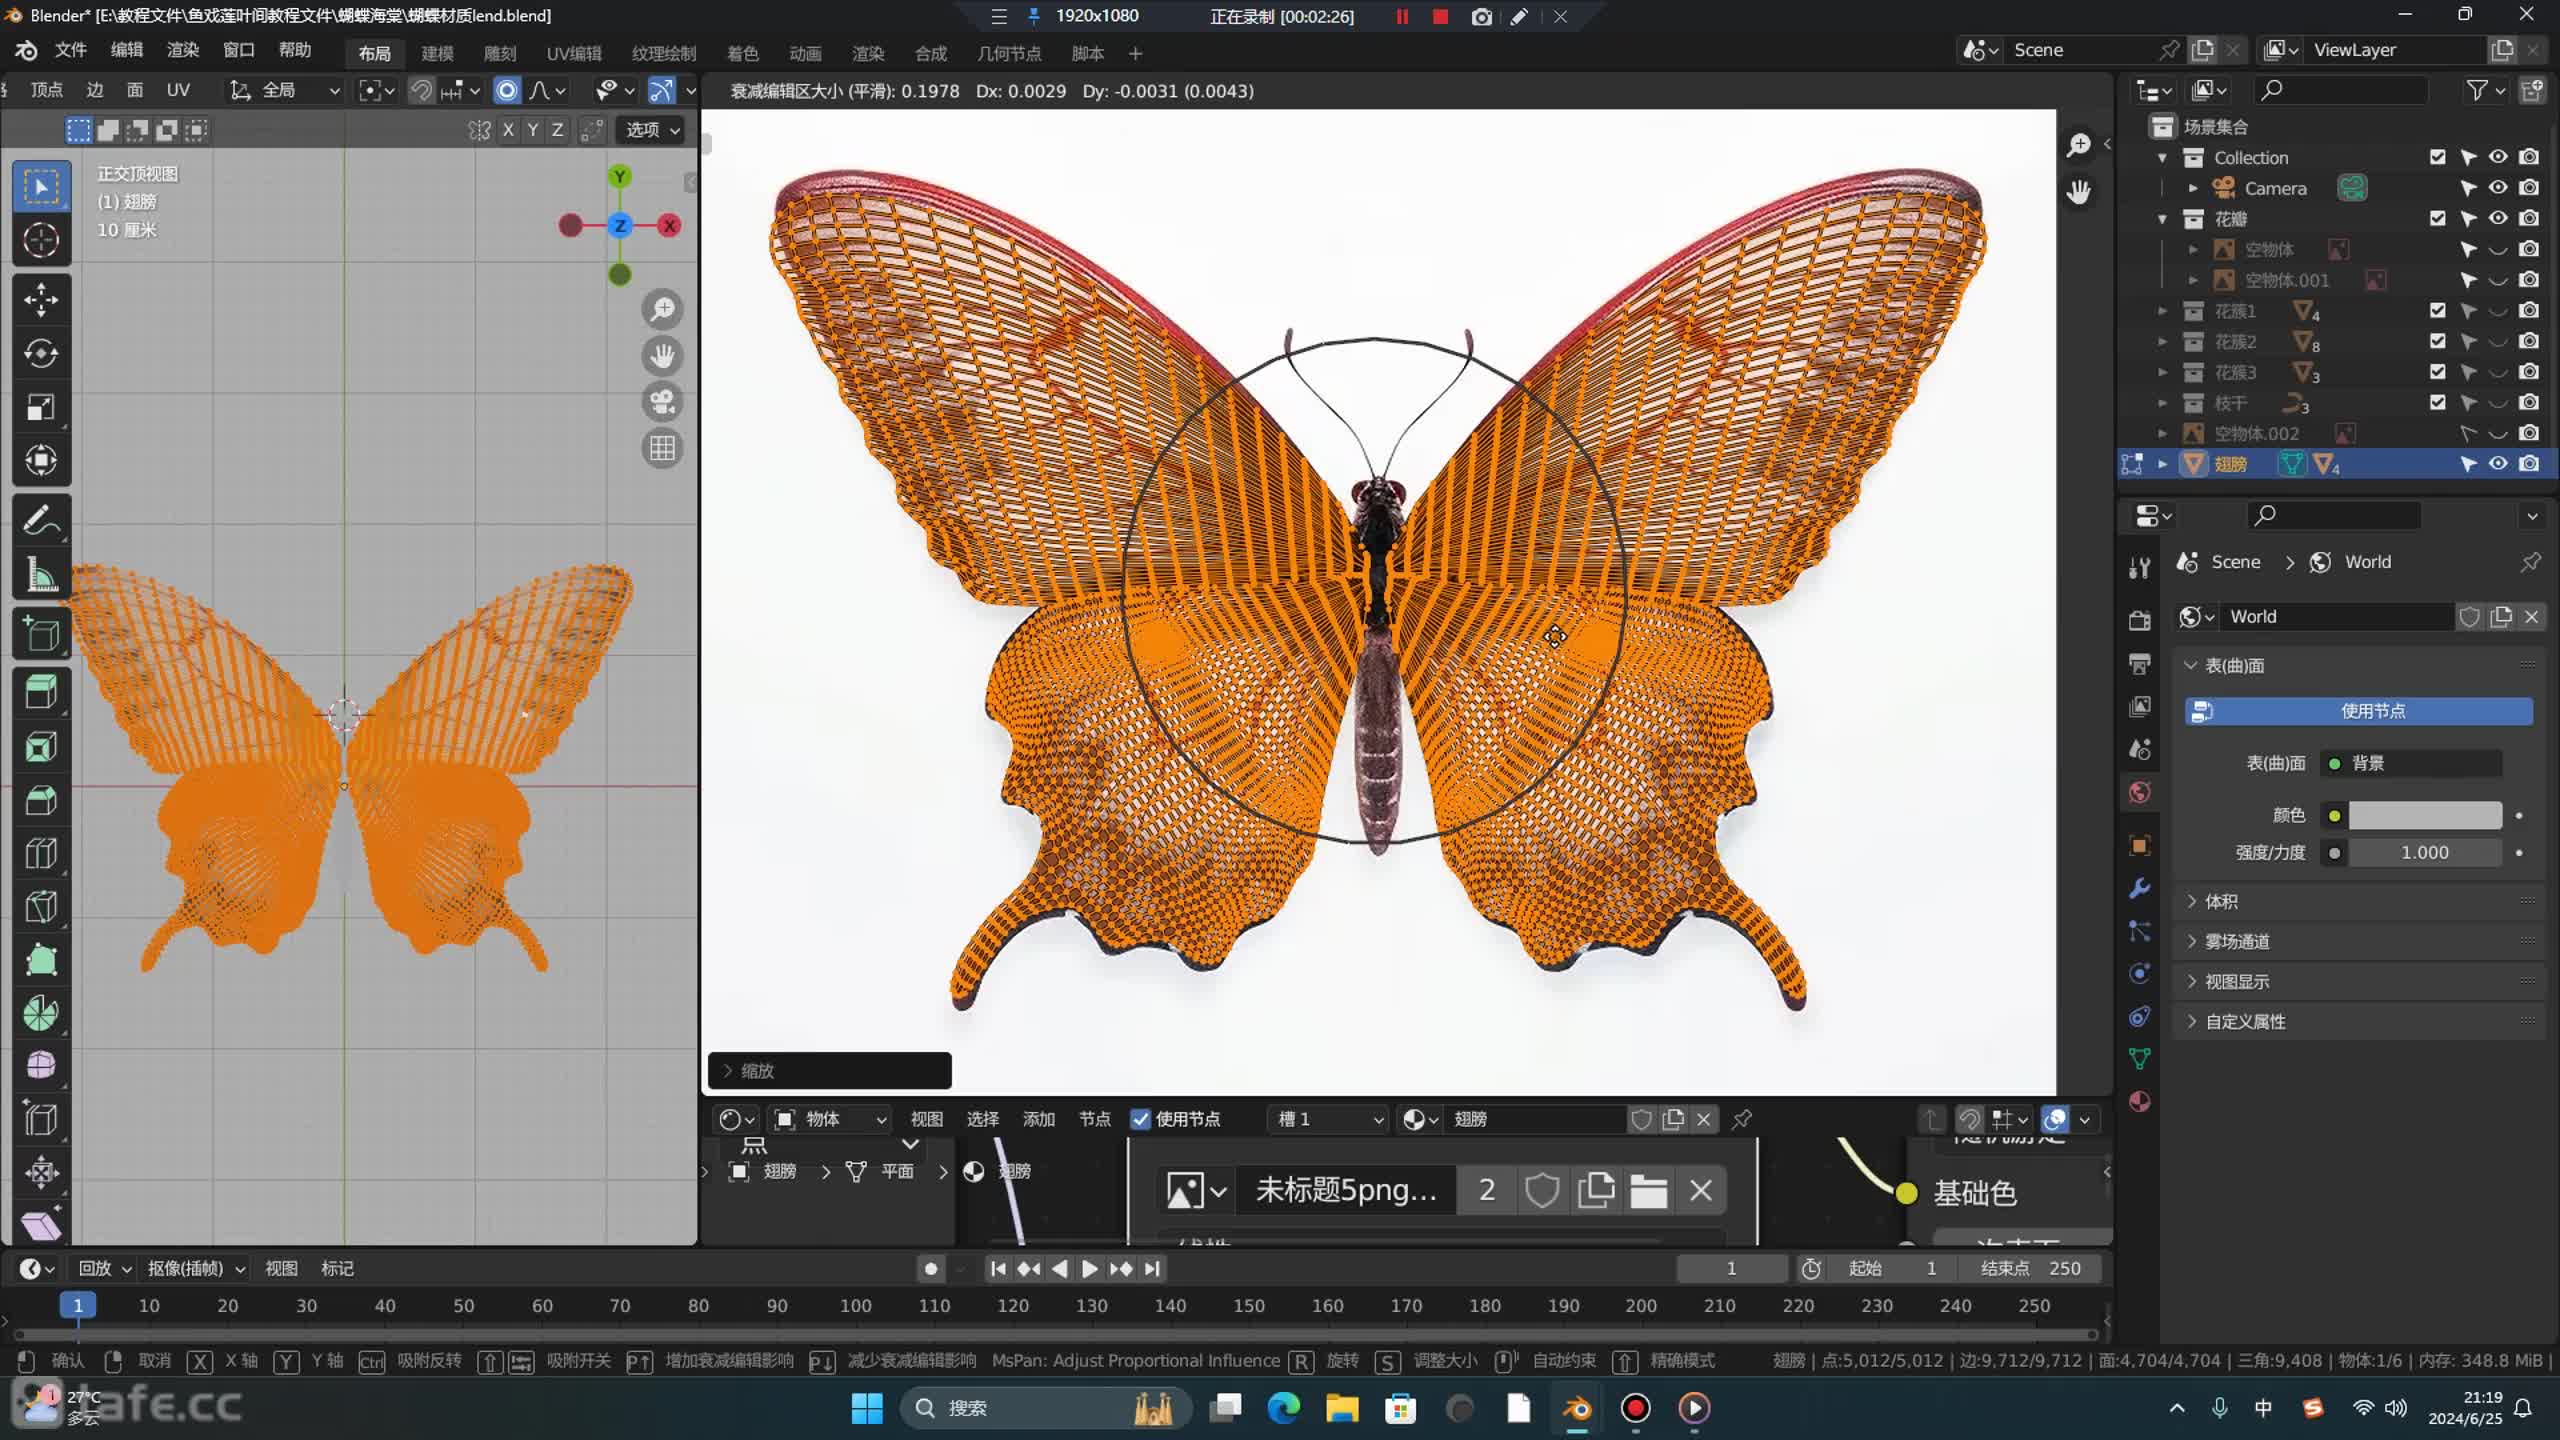
Task: Click the World 颜色 color swatch
Action: pyautogui.click(x=2424, y=815)
